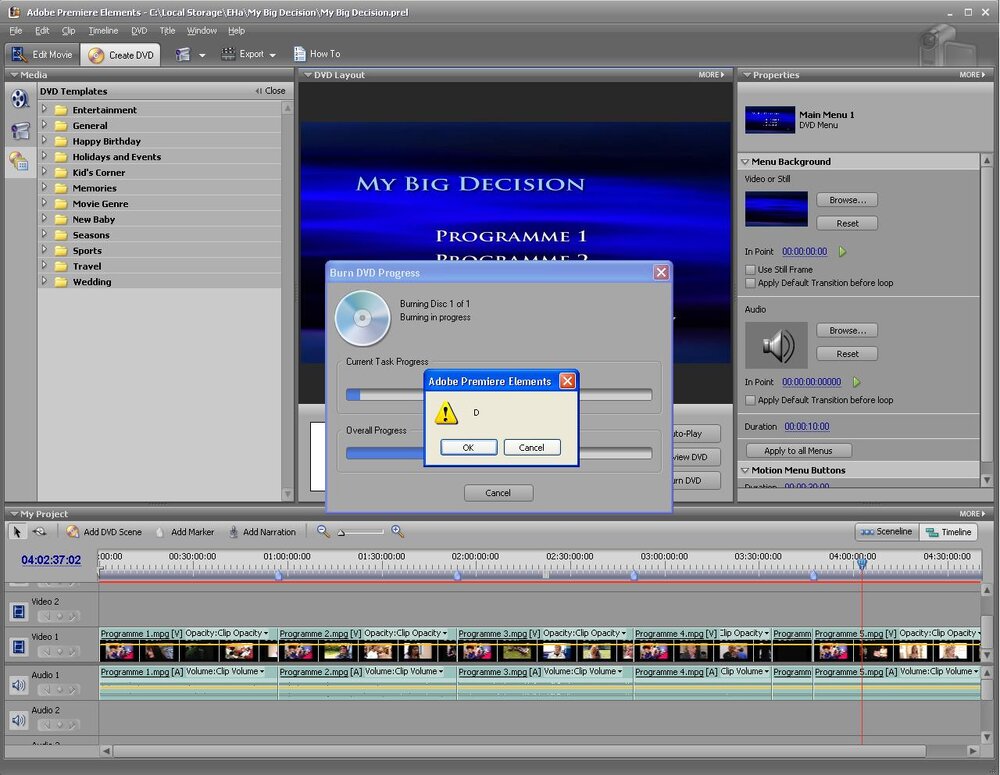Screen dimensions: 1000x775
Task: Close the DVD Templates panel
Action: tap(270, 91)
